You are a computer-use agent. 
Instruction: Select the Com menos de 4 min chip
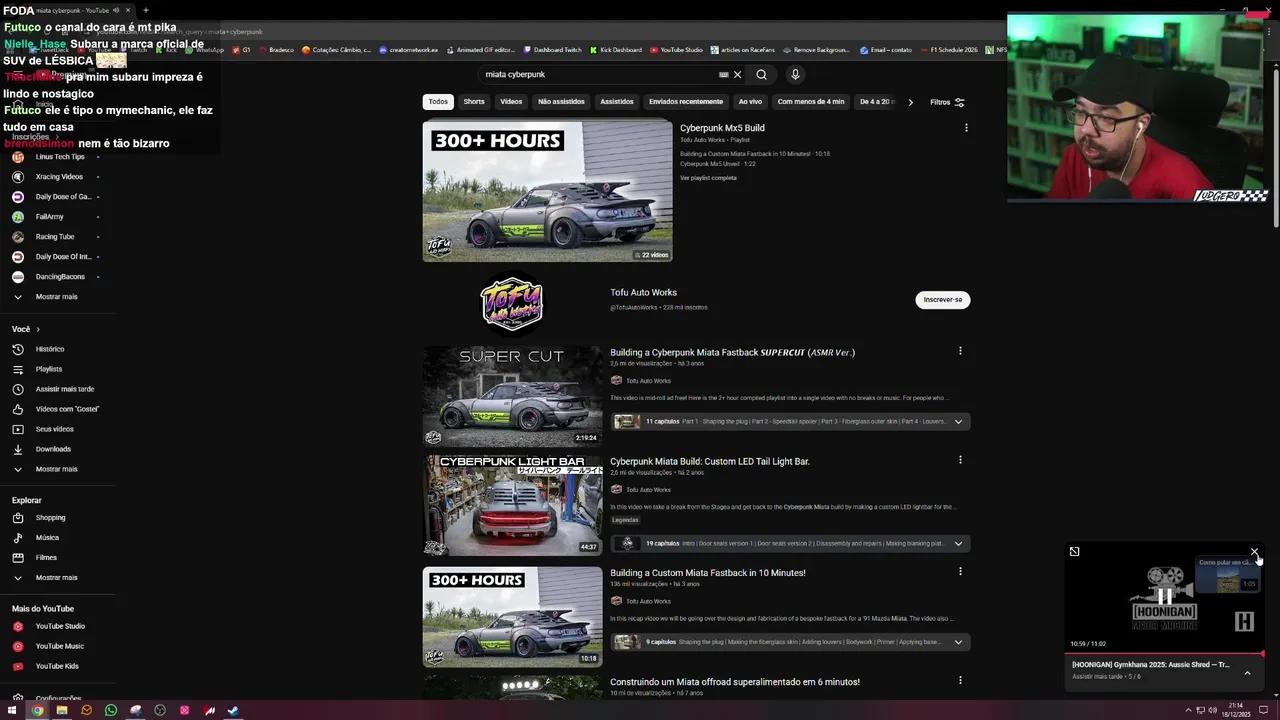tap(811, 102)
